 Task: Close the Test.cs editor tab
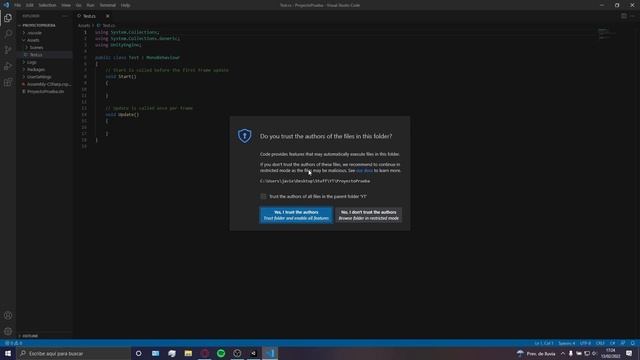(107, 16)
